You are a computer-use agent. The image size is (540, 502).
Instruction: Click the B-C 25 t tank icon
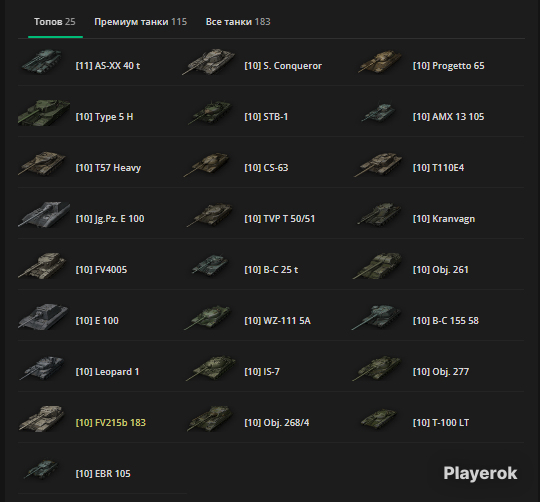[x=210, y=265]
